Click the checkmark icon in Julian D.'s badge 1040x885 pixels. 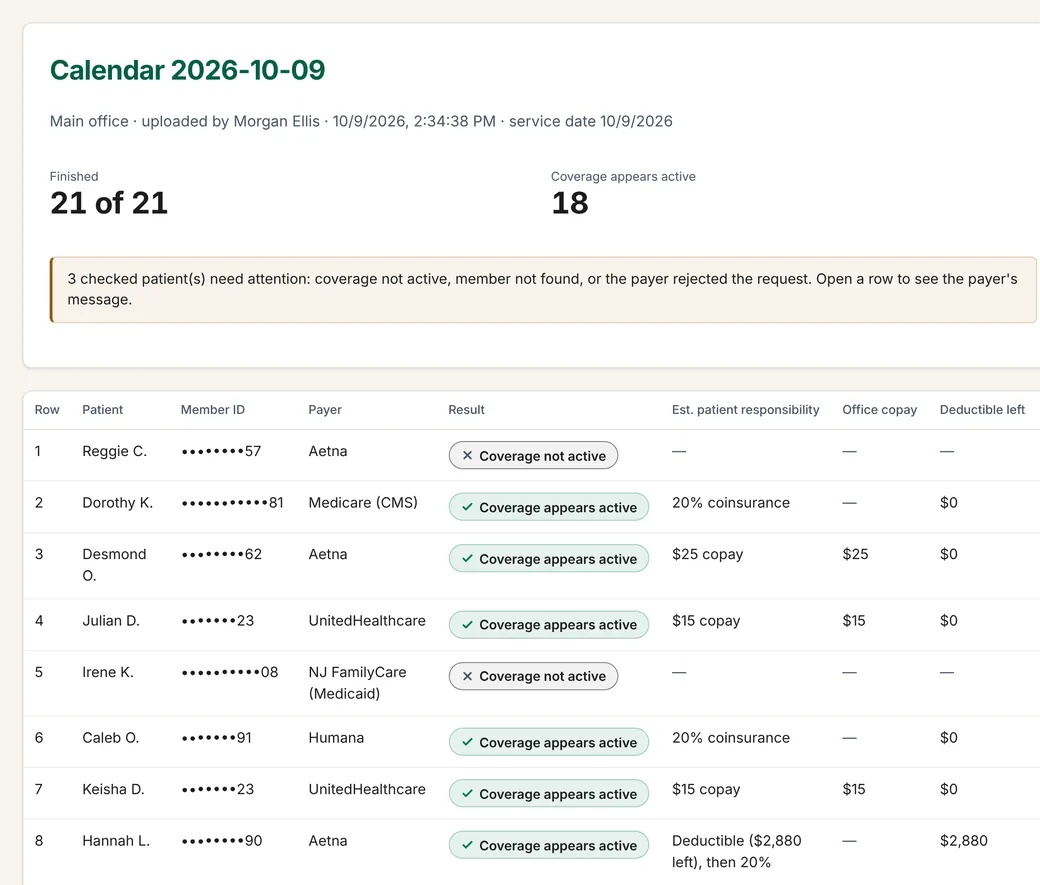[x=468, y=625]
